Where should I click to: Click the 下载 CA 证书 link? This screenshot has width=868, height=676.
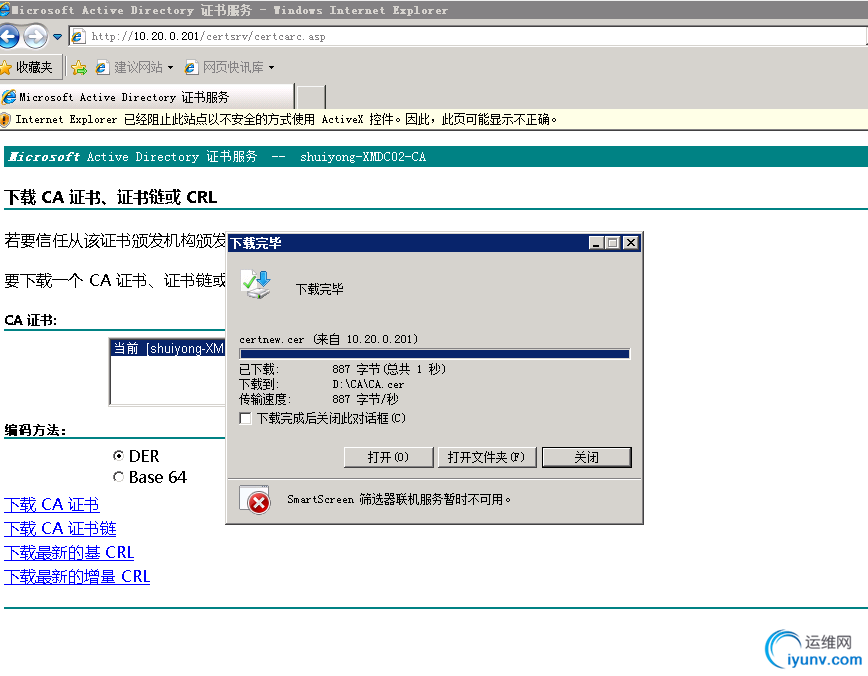pos(51,504)
